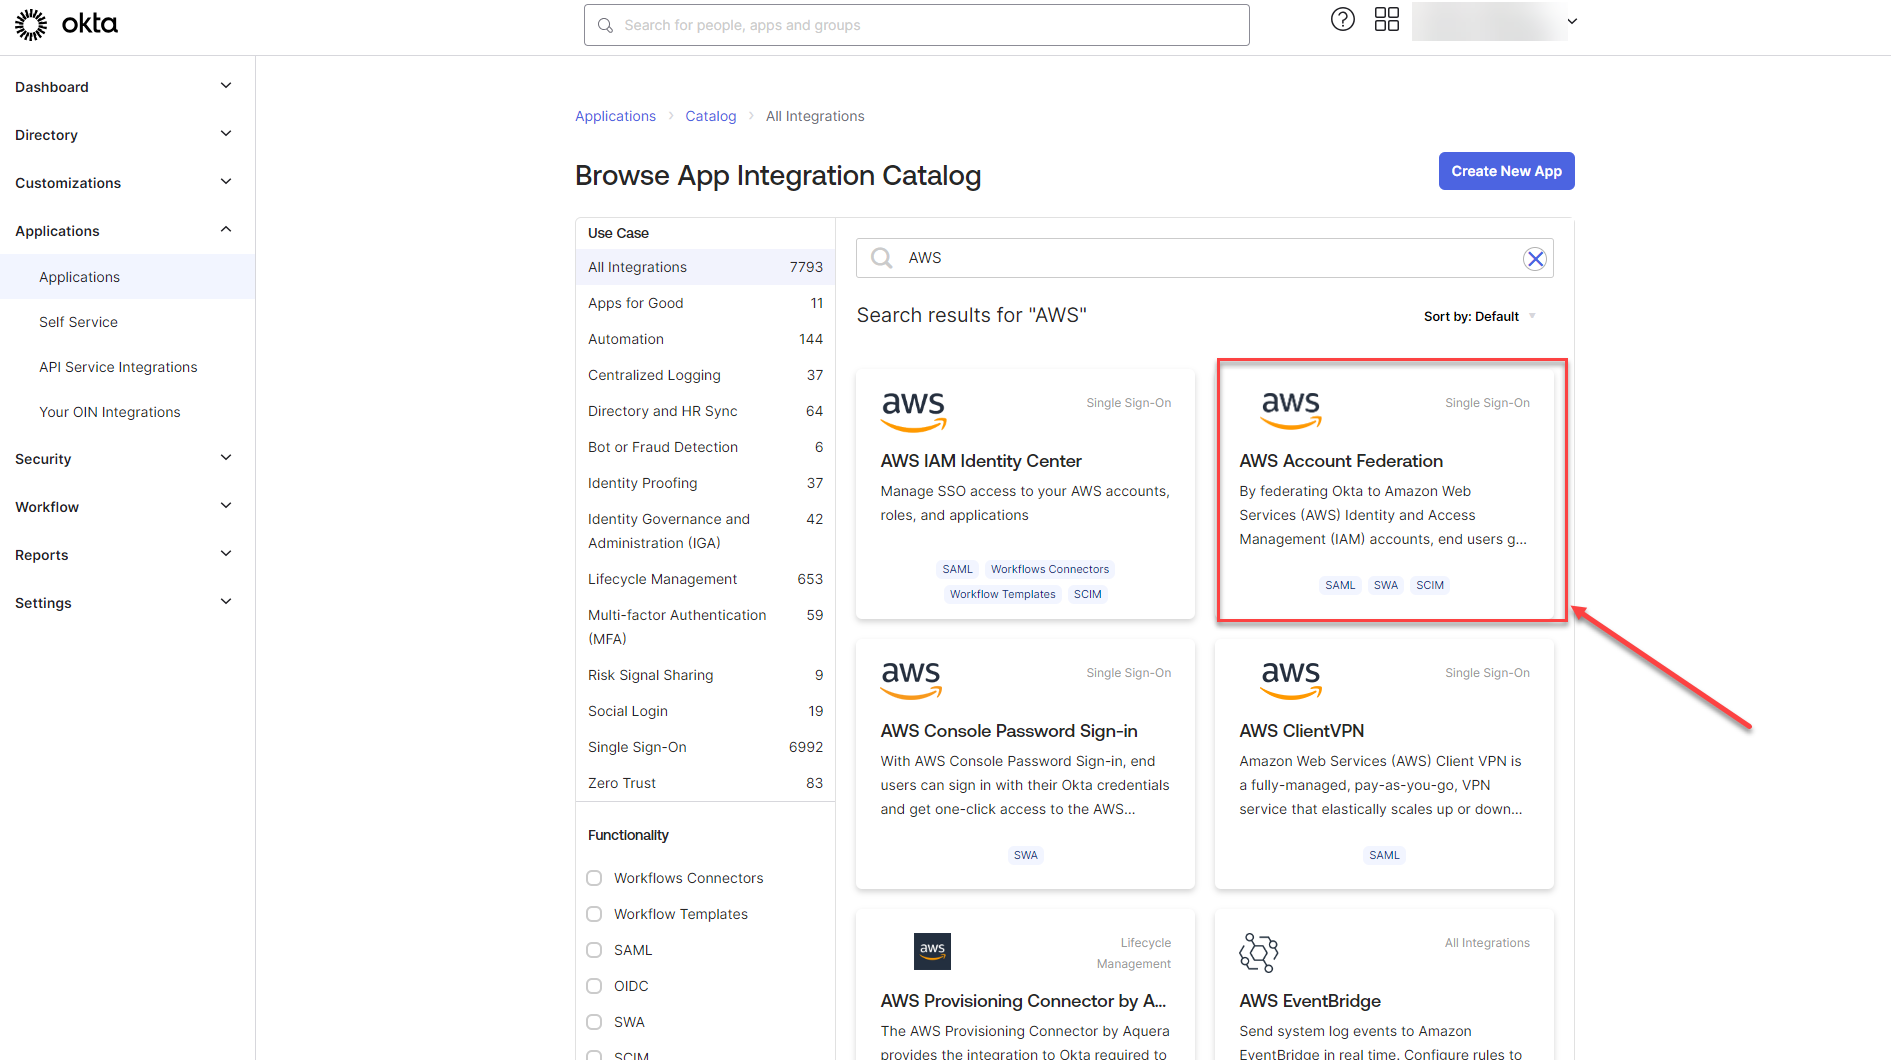The width and height of the screenshot is (1891, 1060).
Task: Clear the AWS search with X icon
Action: (1534, 259)
